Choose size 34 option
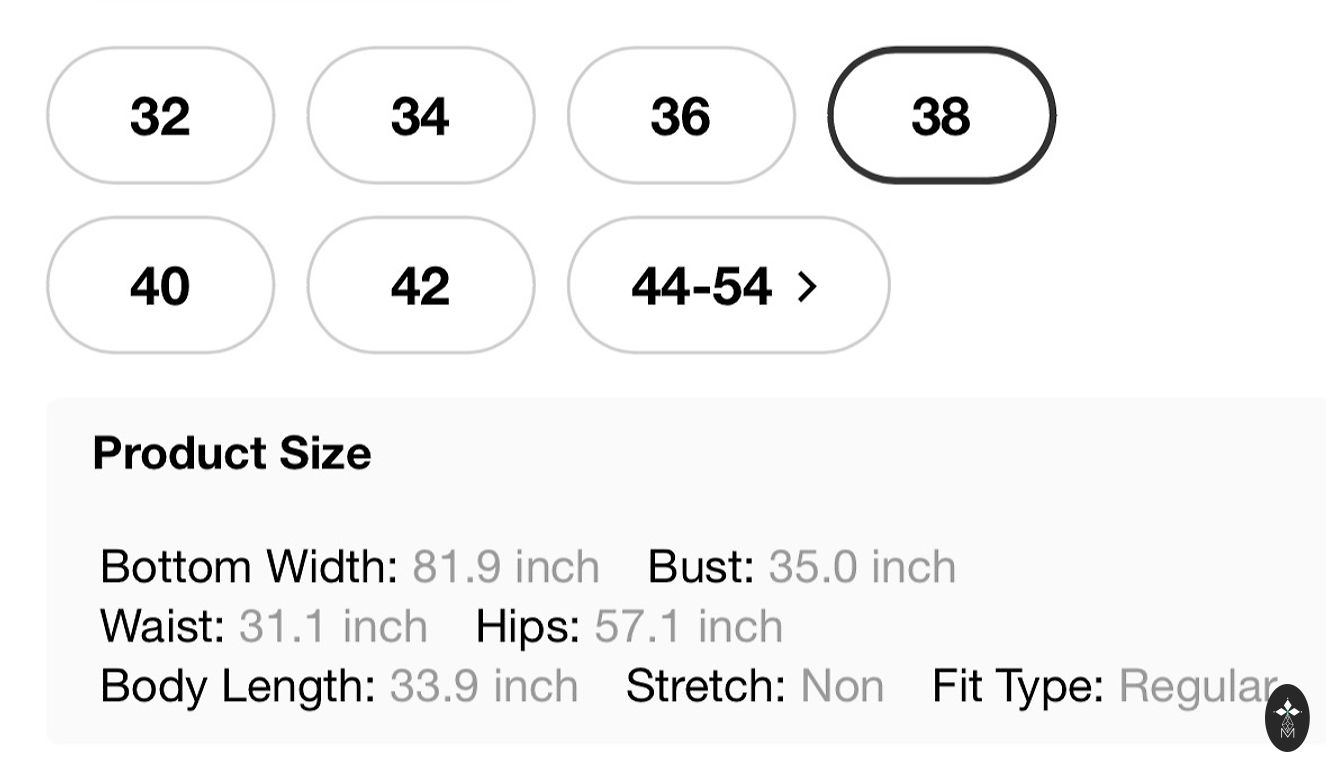 [x=420, y=116]
